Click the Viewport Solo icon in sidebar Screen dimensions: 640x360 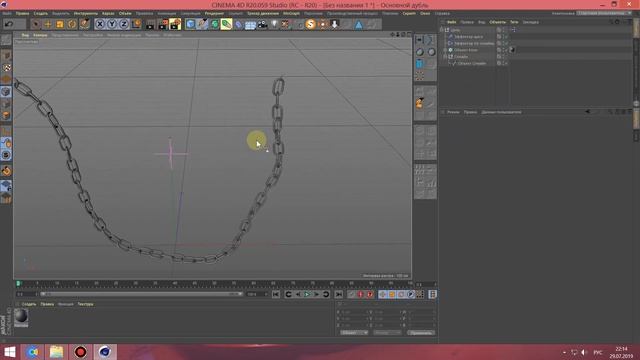6,155
